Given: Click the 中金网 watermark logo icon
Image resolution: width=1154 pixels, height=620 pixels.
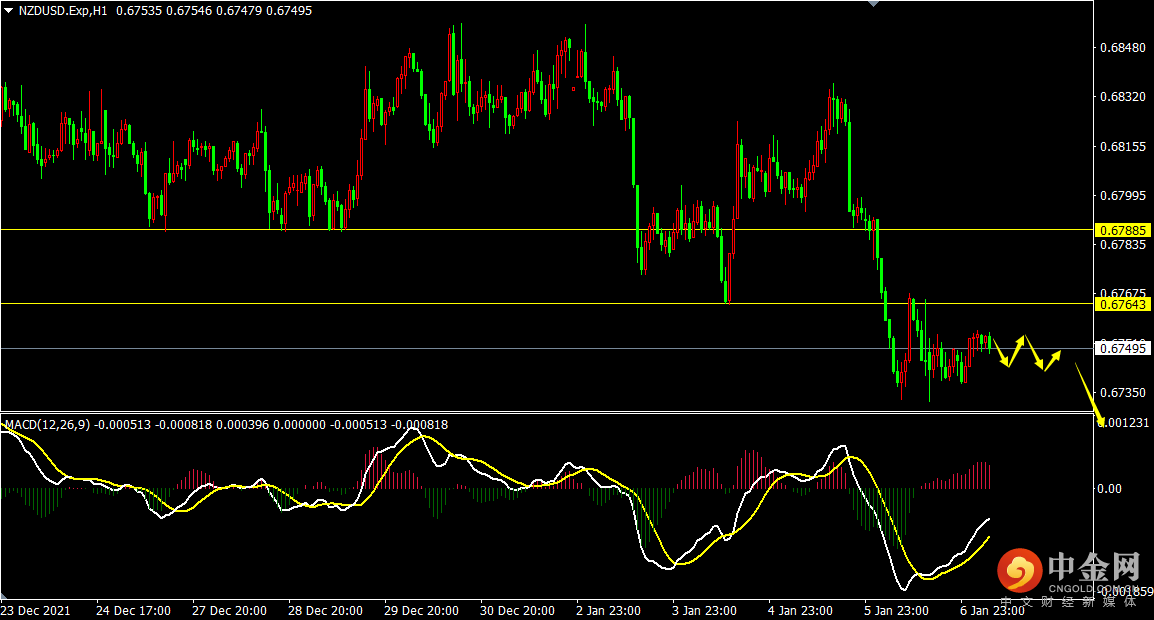Looking at the screenshot, I should click(1019, 572).
